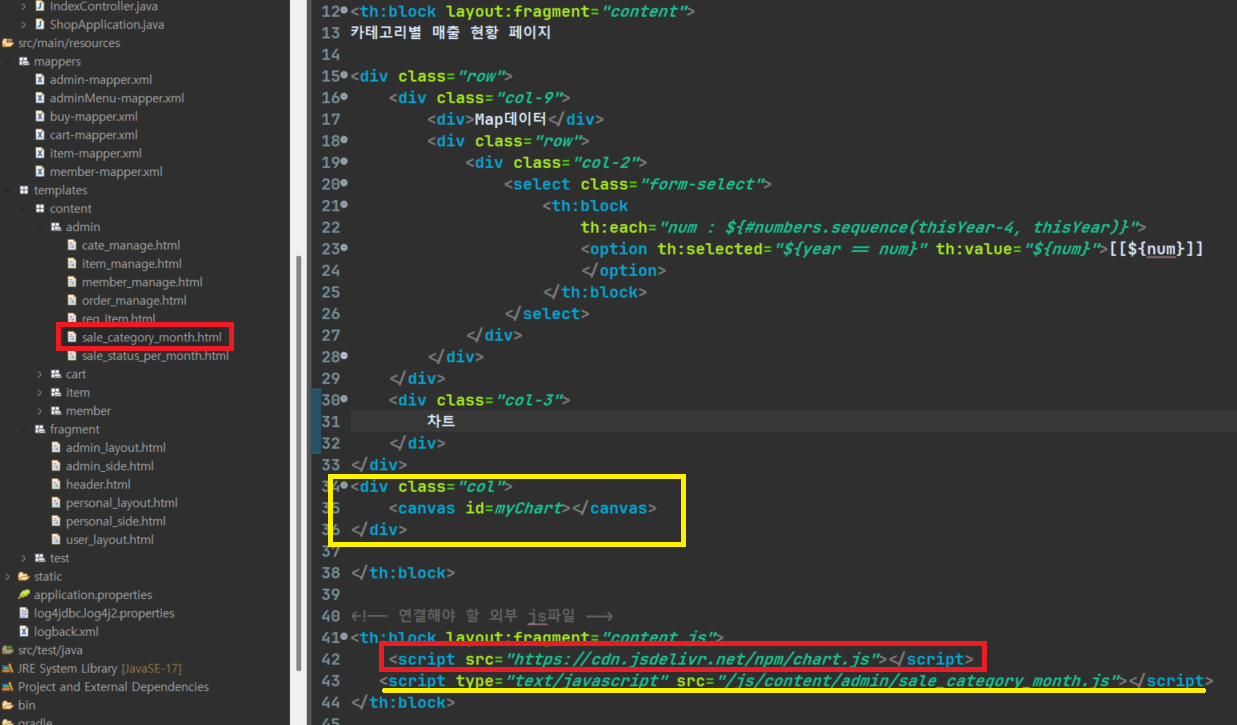Fold the select element at line 20

[x=345, y=184]
